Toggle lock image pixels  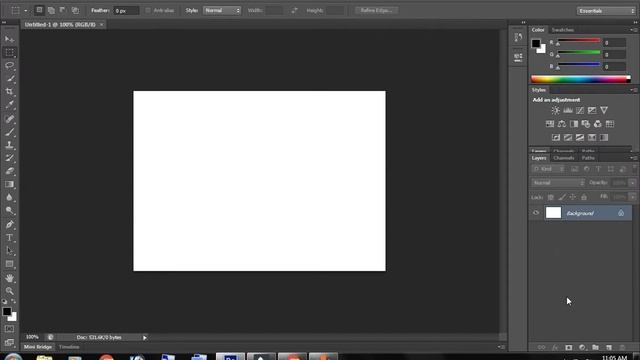pyautogui.click(x=562, y=197)
